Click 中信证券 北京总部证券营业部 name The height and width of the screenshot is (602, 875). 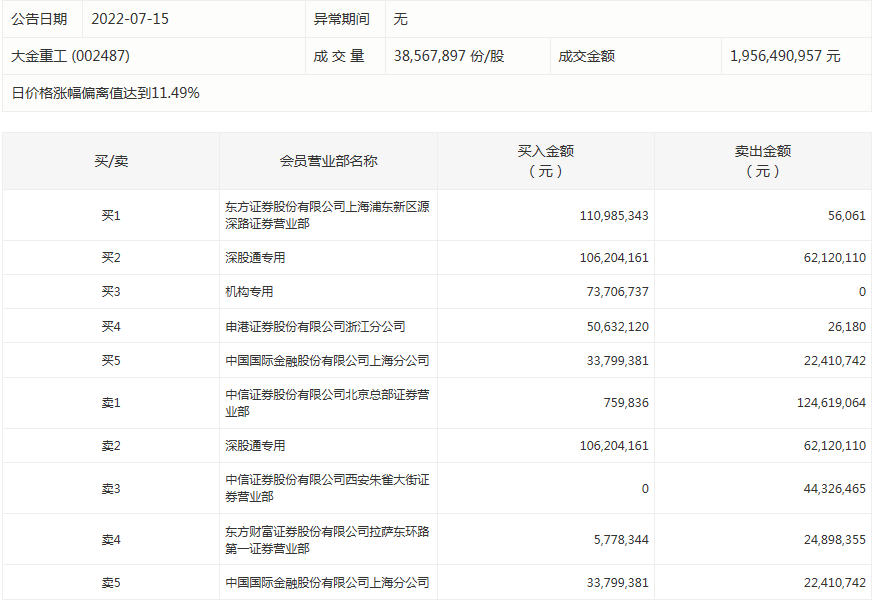coord(327,403)
